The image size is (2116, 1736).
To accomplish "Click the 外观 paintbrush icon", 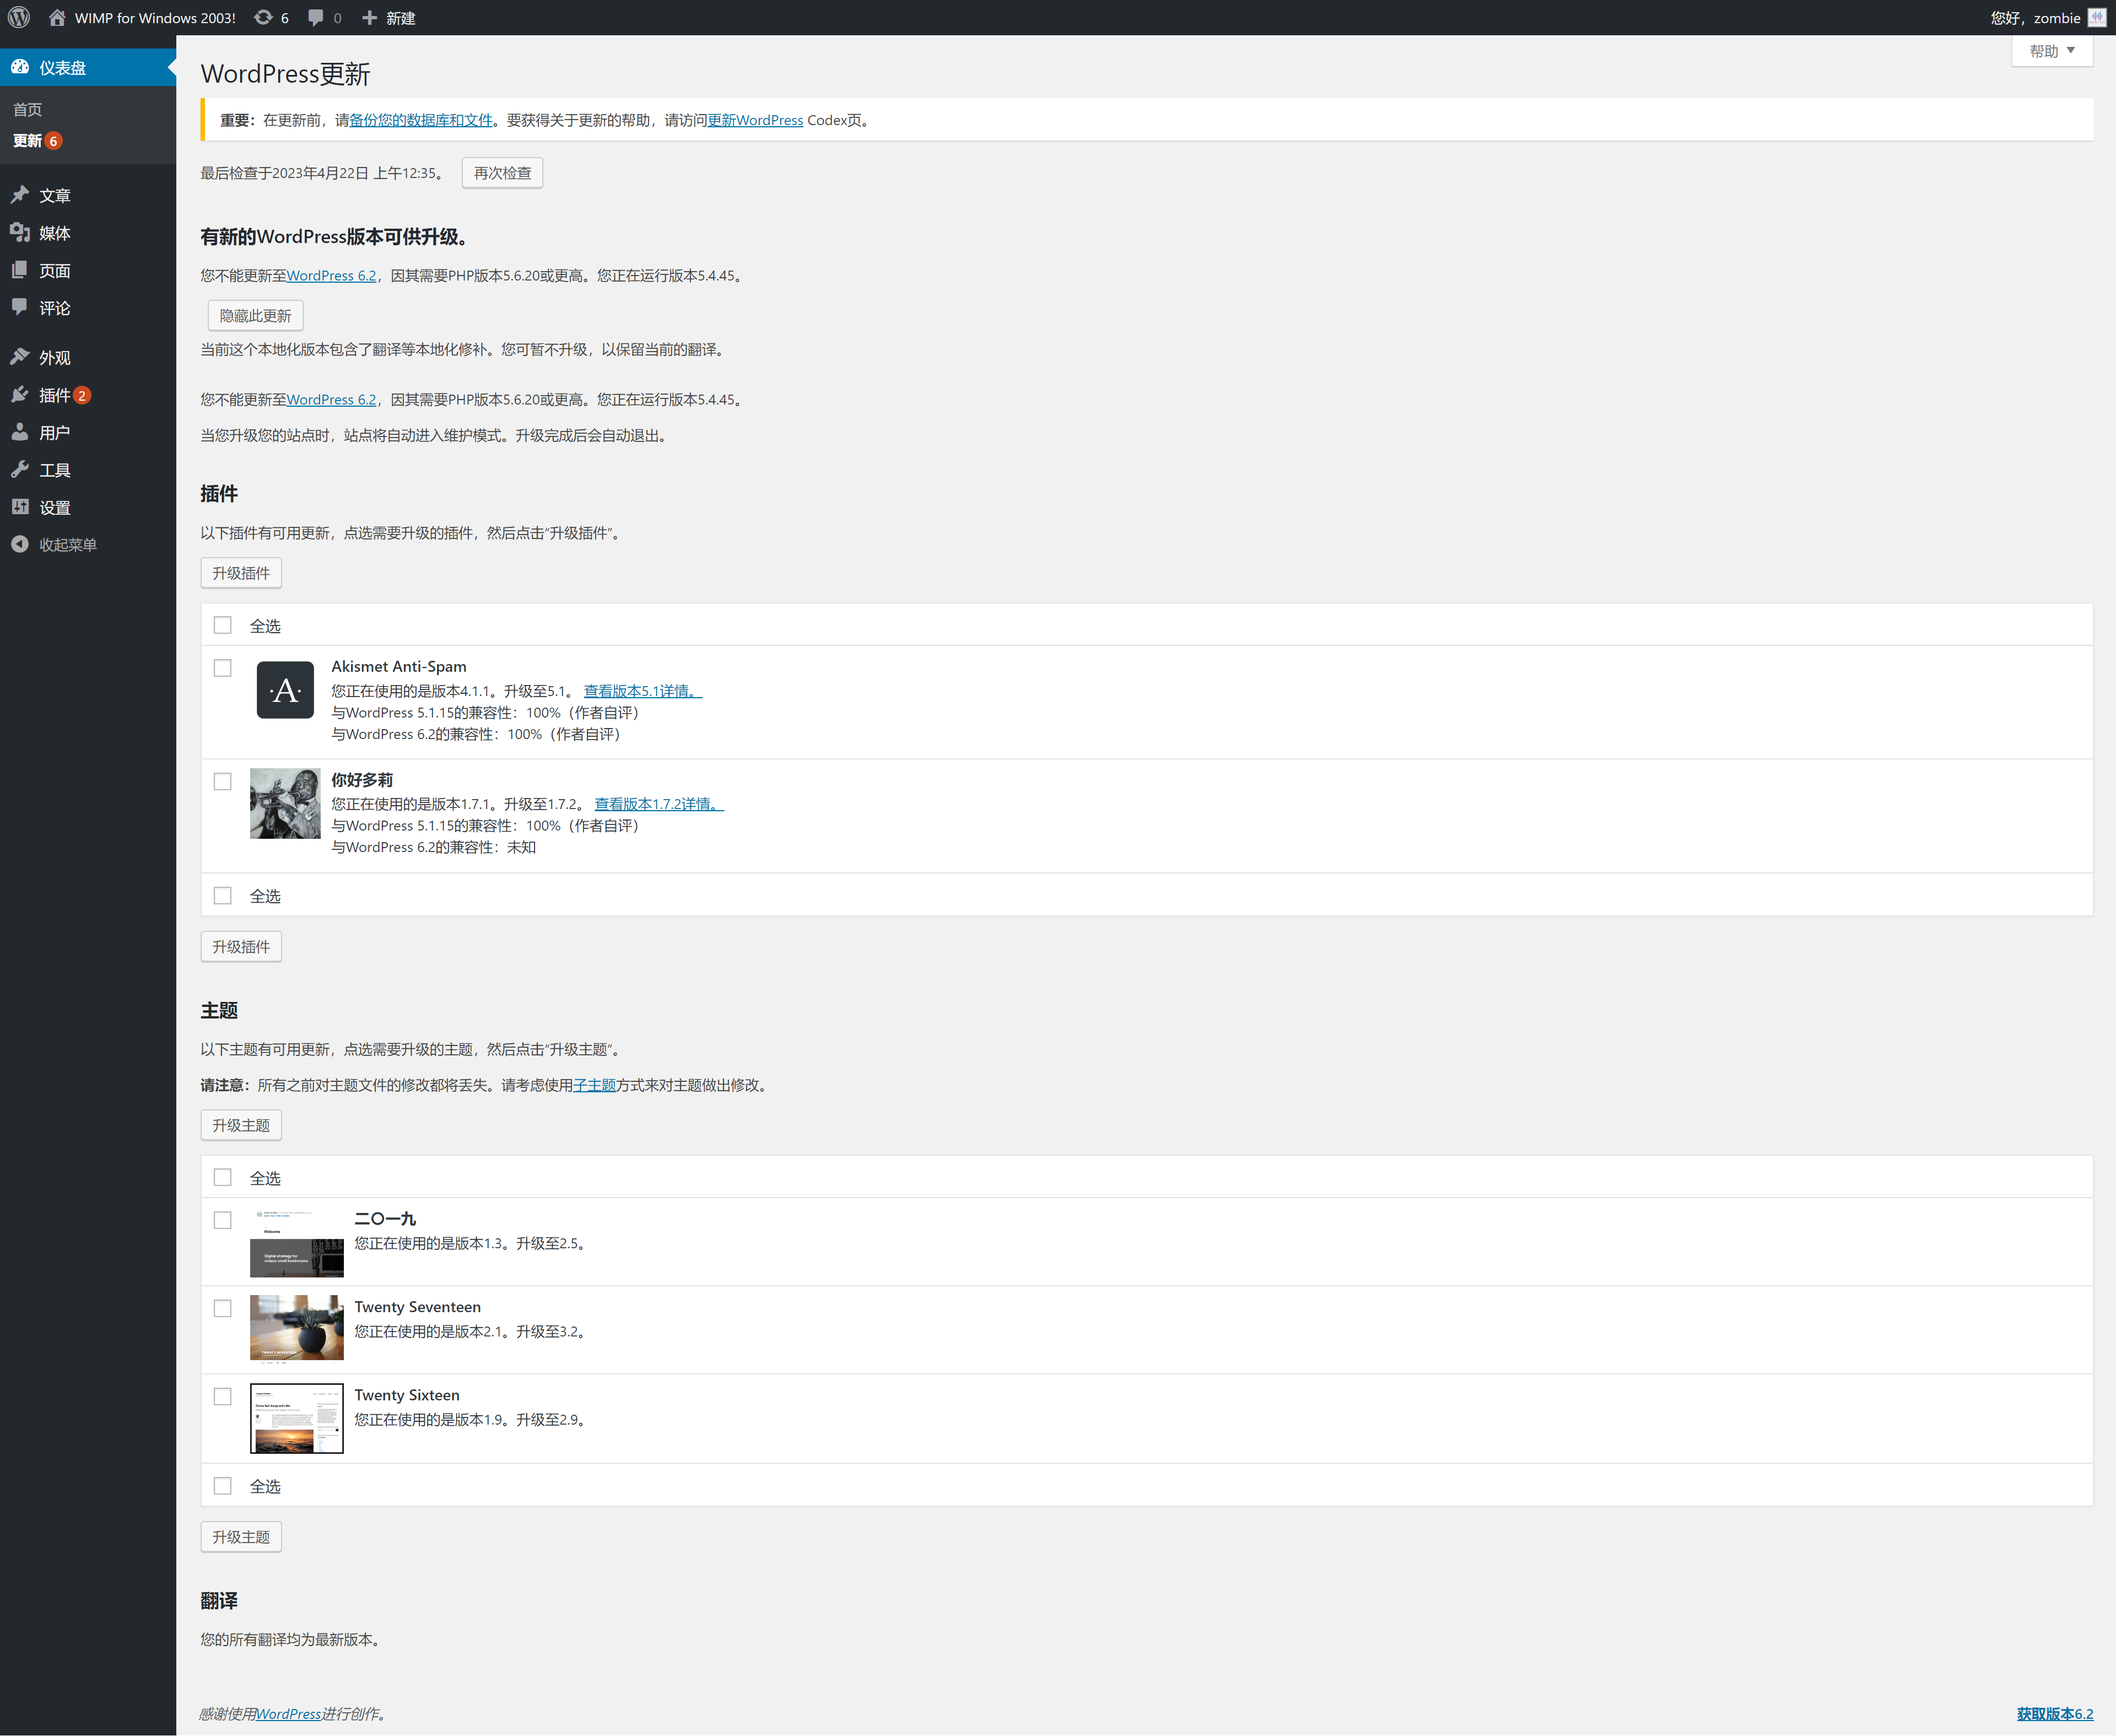I will (x=20, y=357).
